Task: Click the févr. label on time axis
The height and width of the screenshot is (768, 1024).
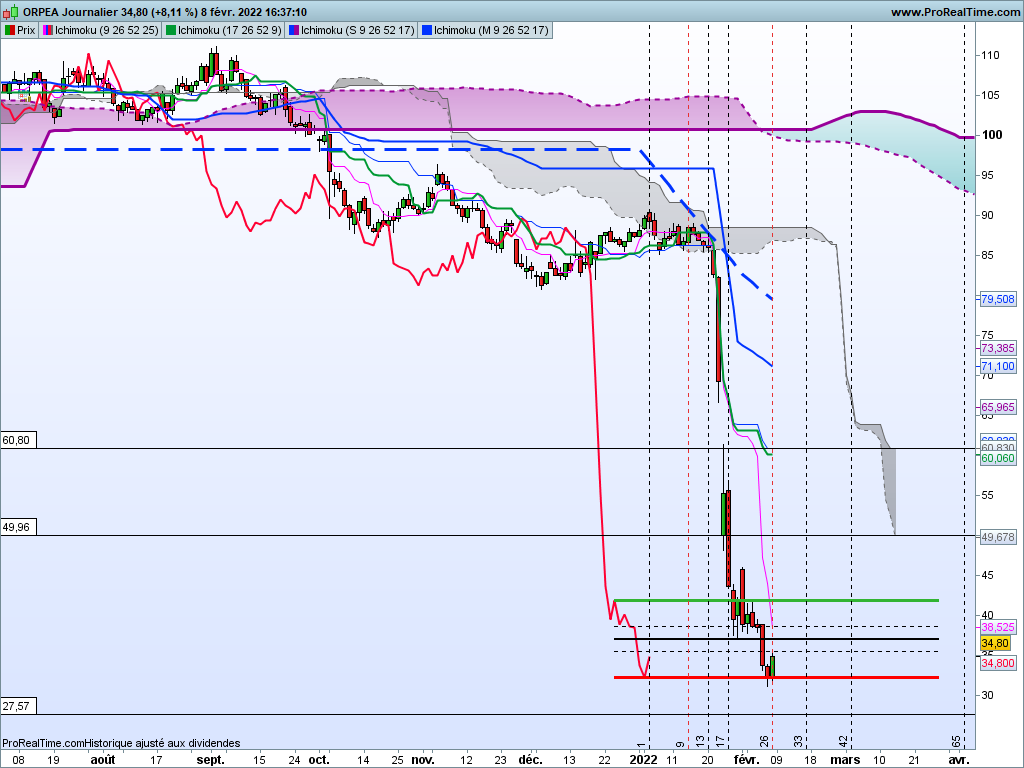Action: (x=746, y=760)
